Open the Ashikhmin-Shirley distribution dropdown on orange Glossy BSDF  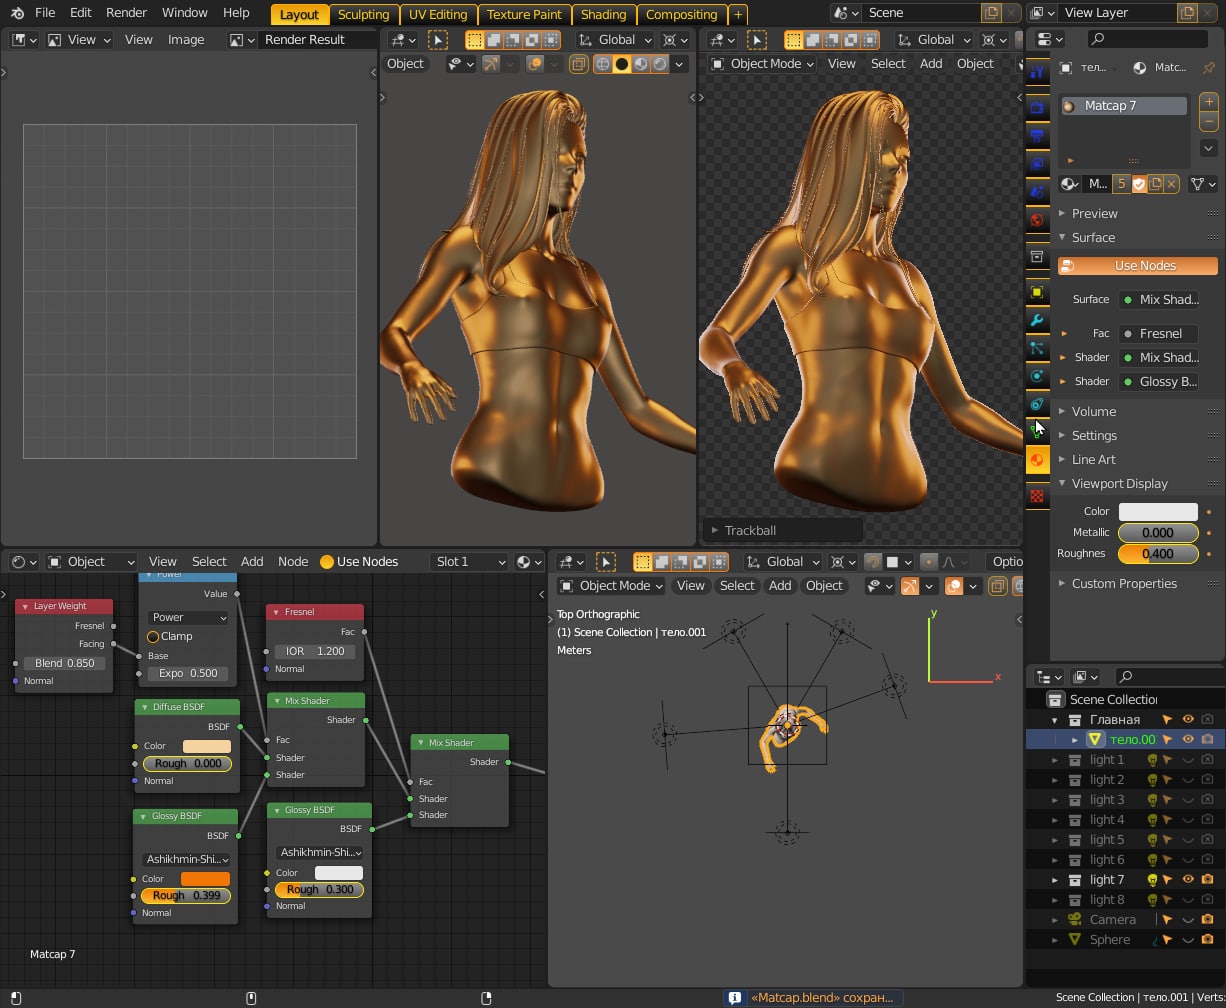click(186, 859)
